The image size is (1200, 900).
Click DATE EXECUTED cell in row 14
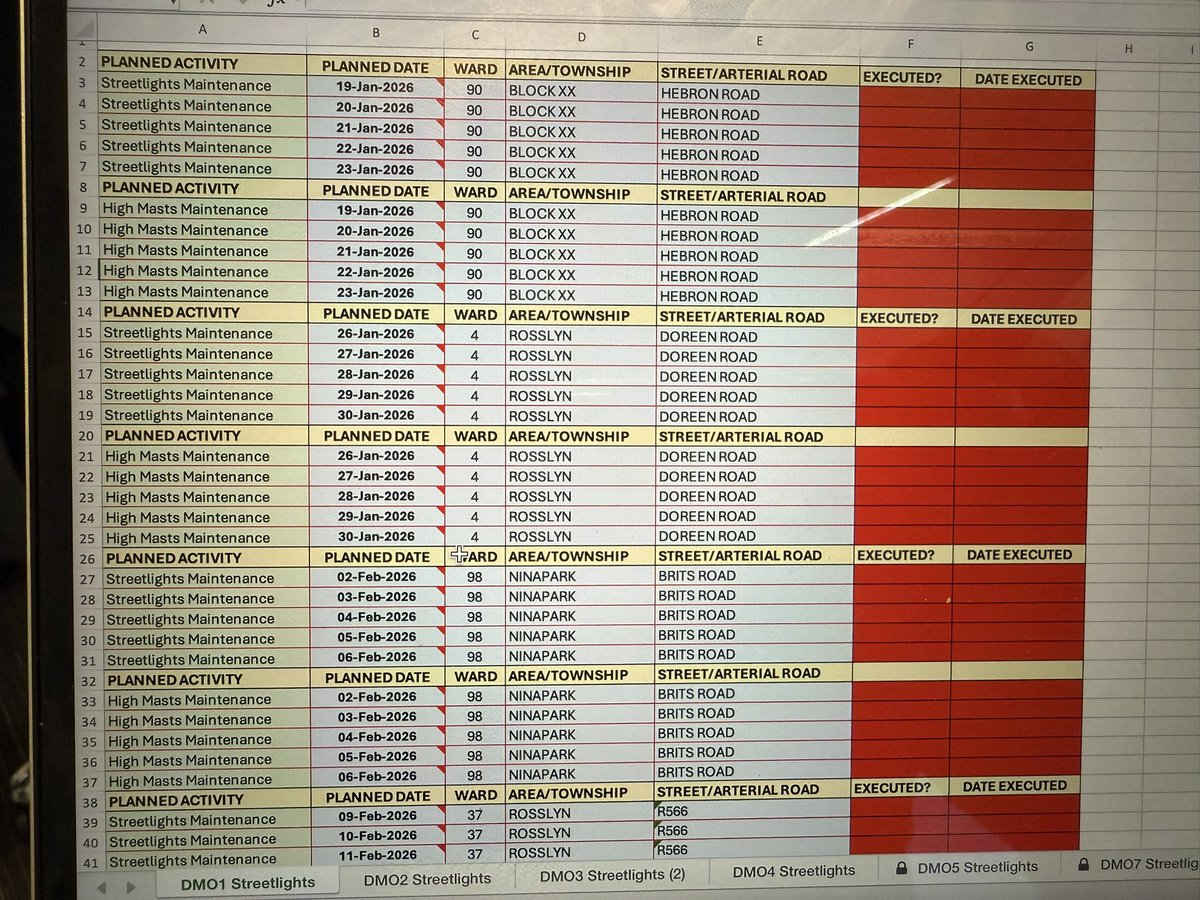(1024, 319)
